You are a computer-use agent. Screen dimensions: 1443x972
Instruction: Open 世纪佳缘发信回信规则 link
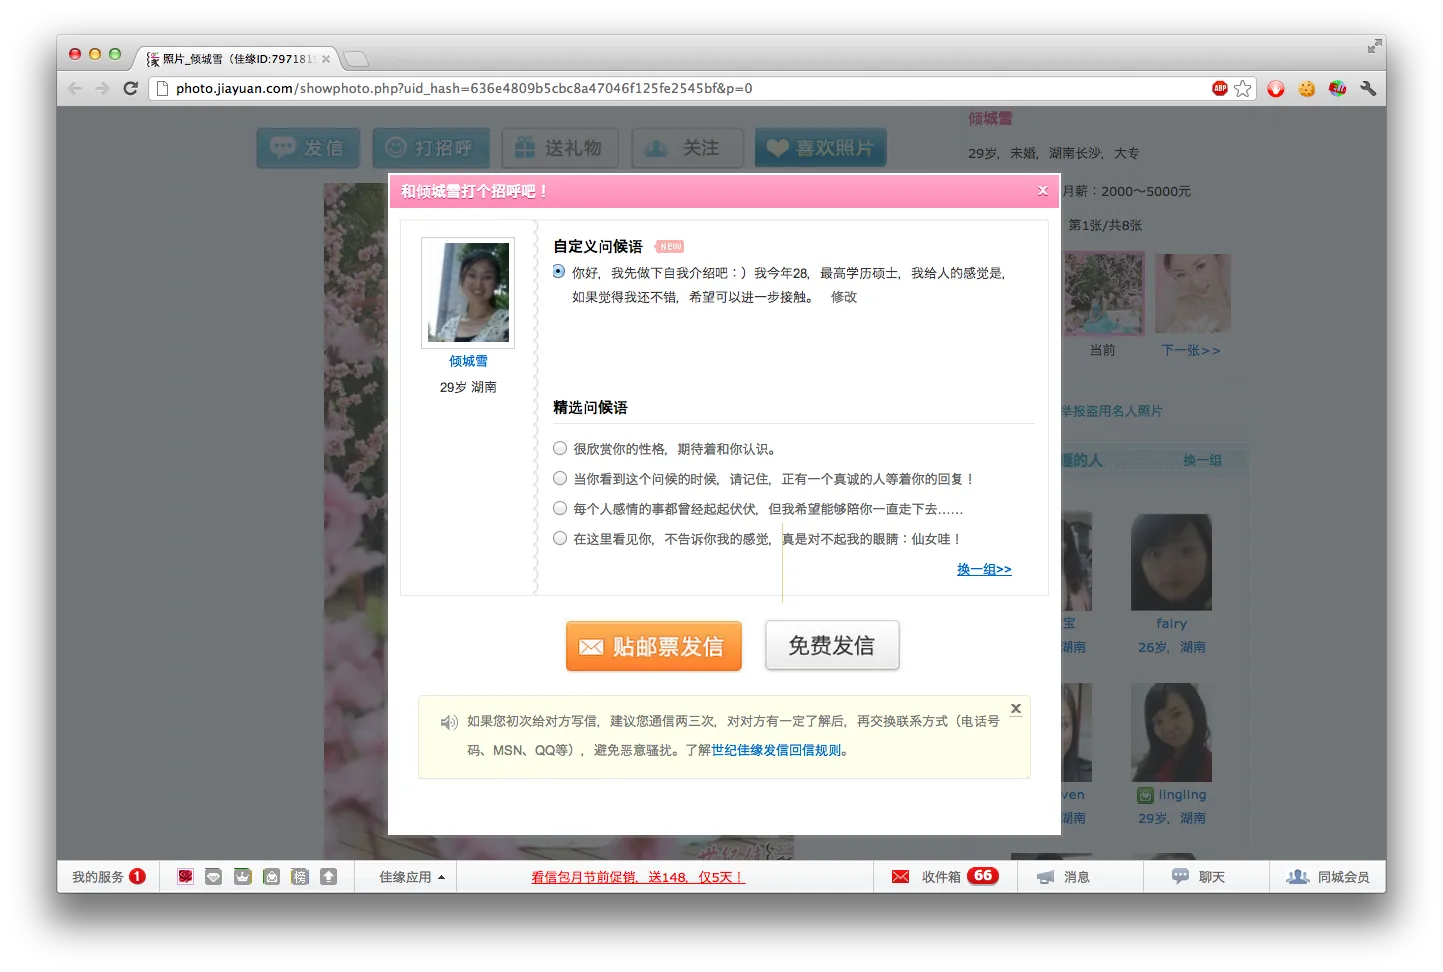tap(776, 750)
